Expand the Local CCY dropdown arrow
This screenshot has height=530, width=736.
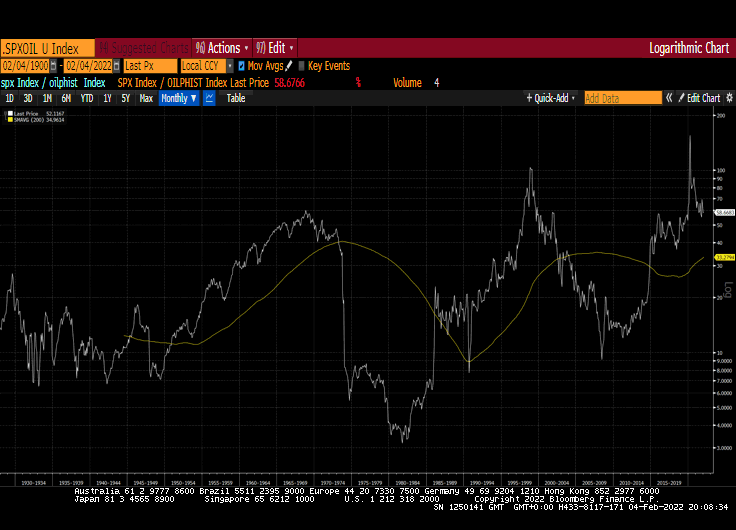point(230,66)
